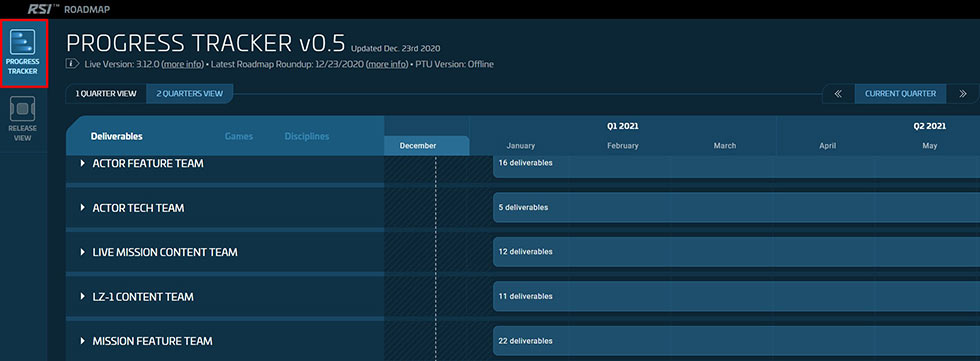Screen dimensions: 980x361
Task: Click the info icon before Live Version
Action: [72, 64]
